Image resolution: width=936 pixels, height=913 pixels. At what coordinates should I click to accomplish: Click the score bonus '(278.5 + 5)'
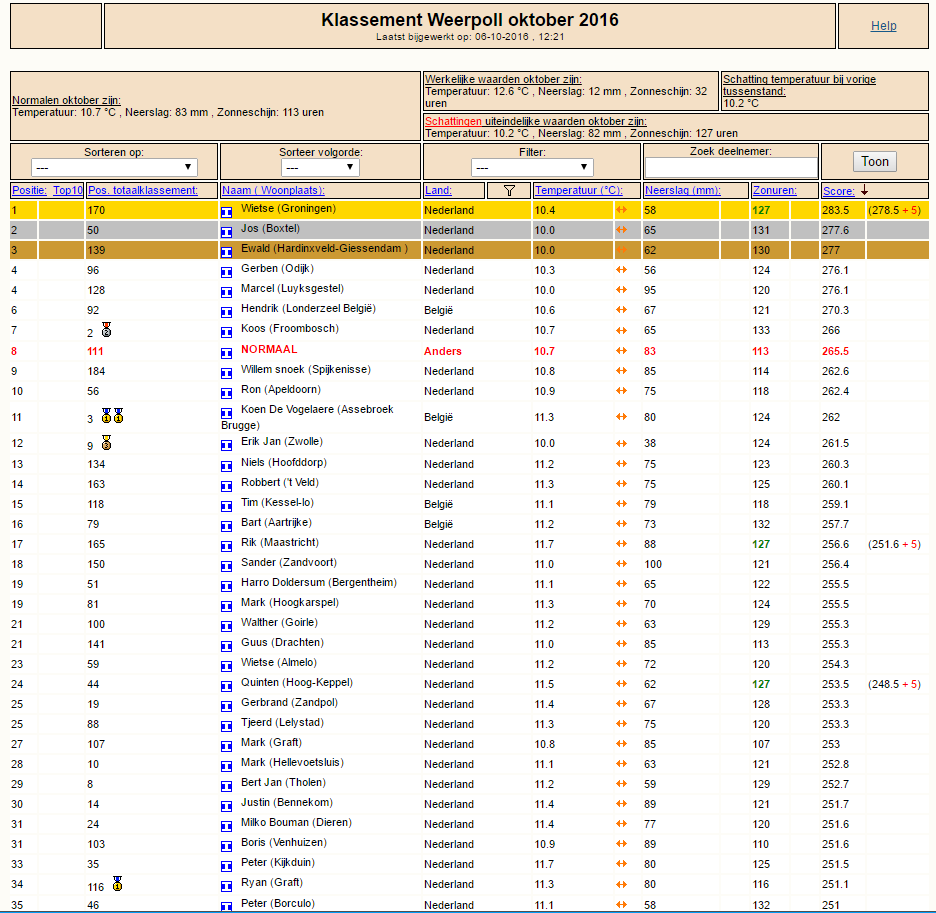[x=894, y=210]
